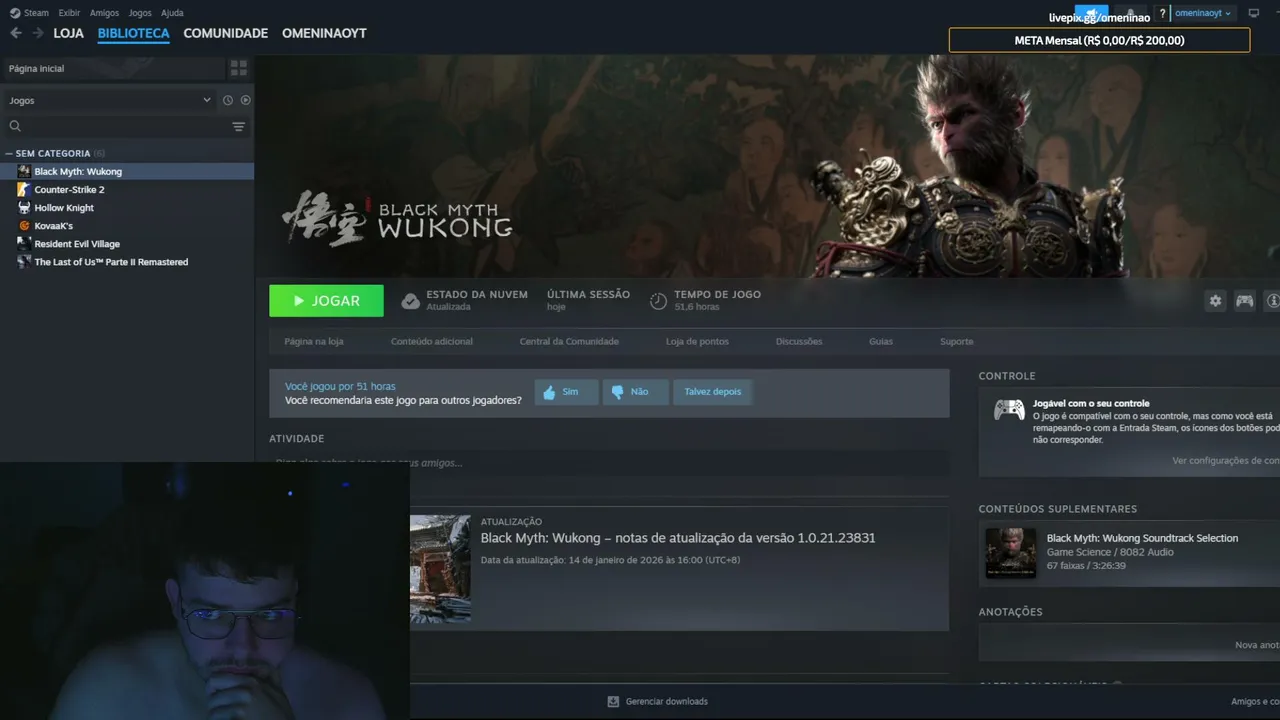
Task: Open the Exibir menu
Action: pyautogui.click(x=69, y=13)
